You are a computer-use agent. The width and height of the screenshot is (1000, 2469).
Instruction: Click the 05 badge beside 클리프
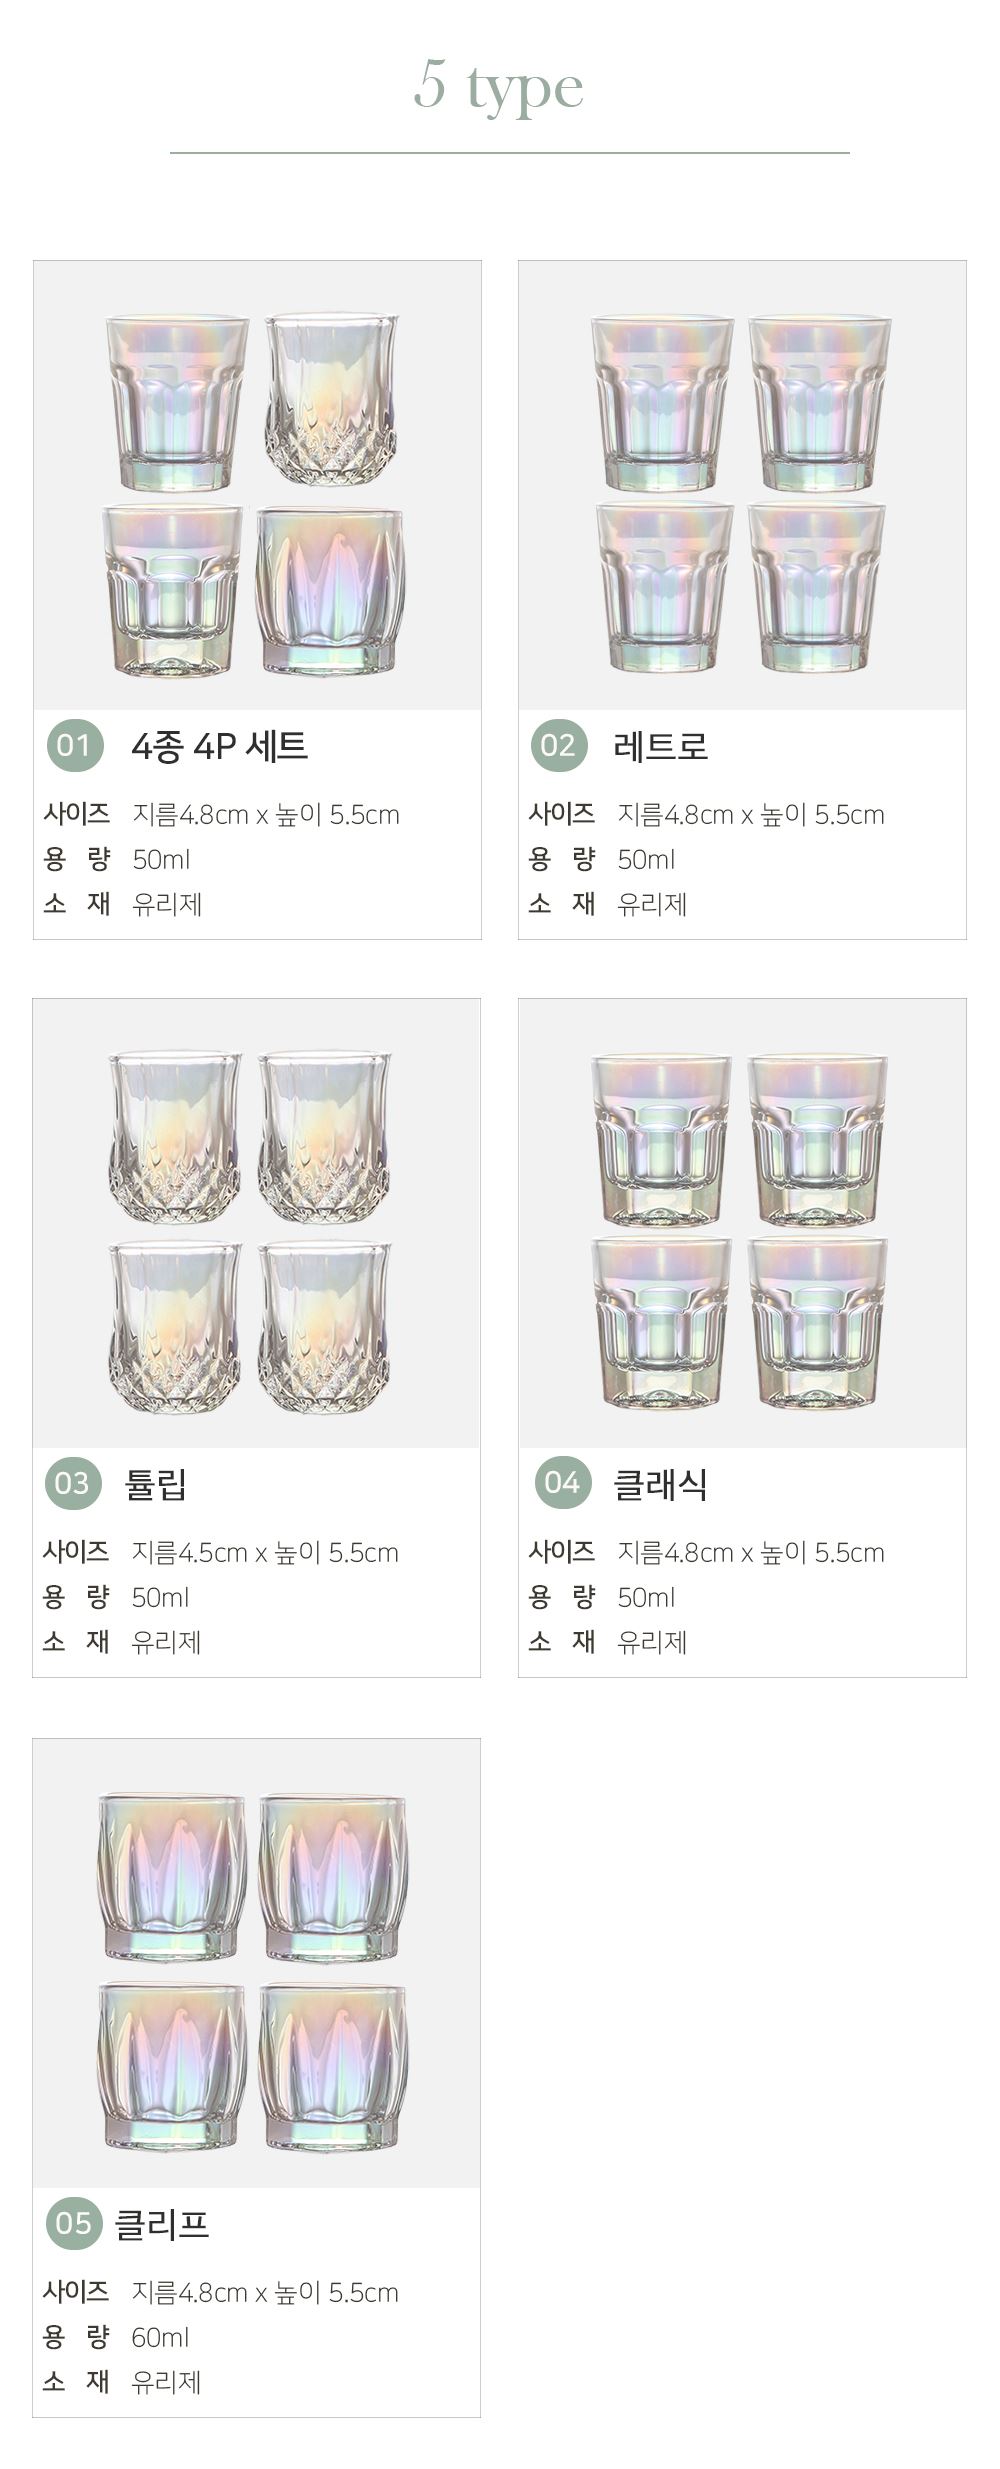[74, 2223]
